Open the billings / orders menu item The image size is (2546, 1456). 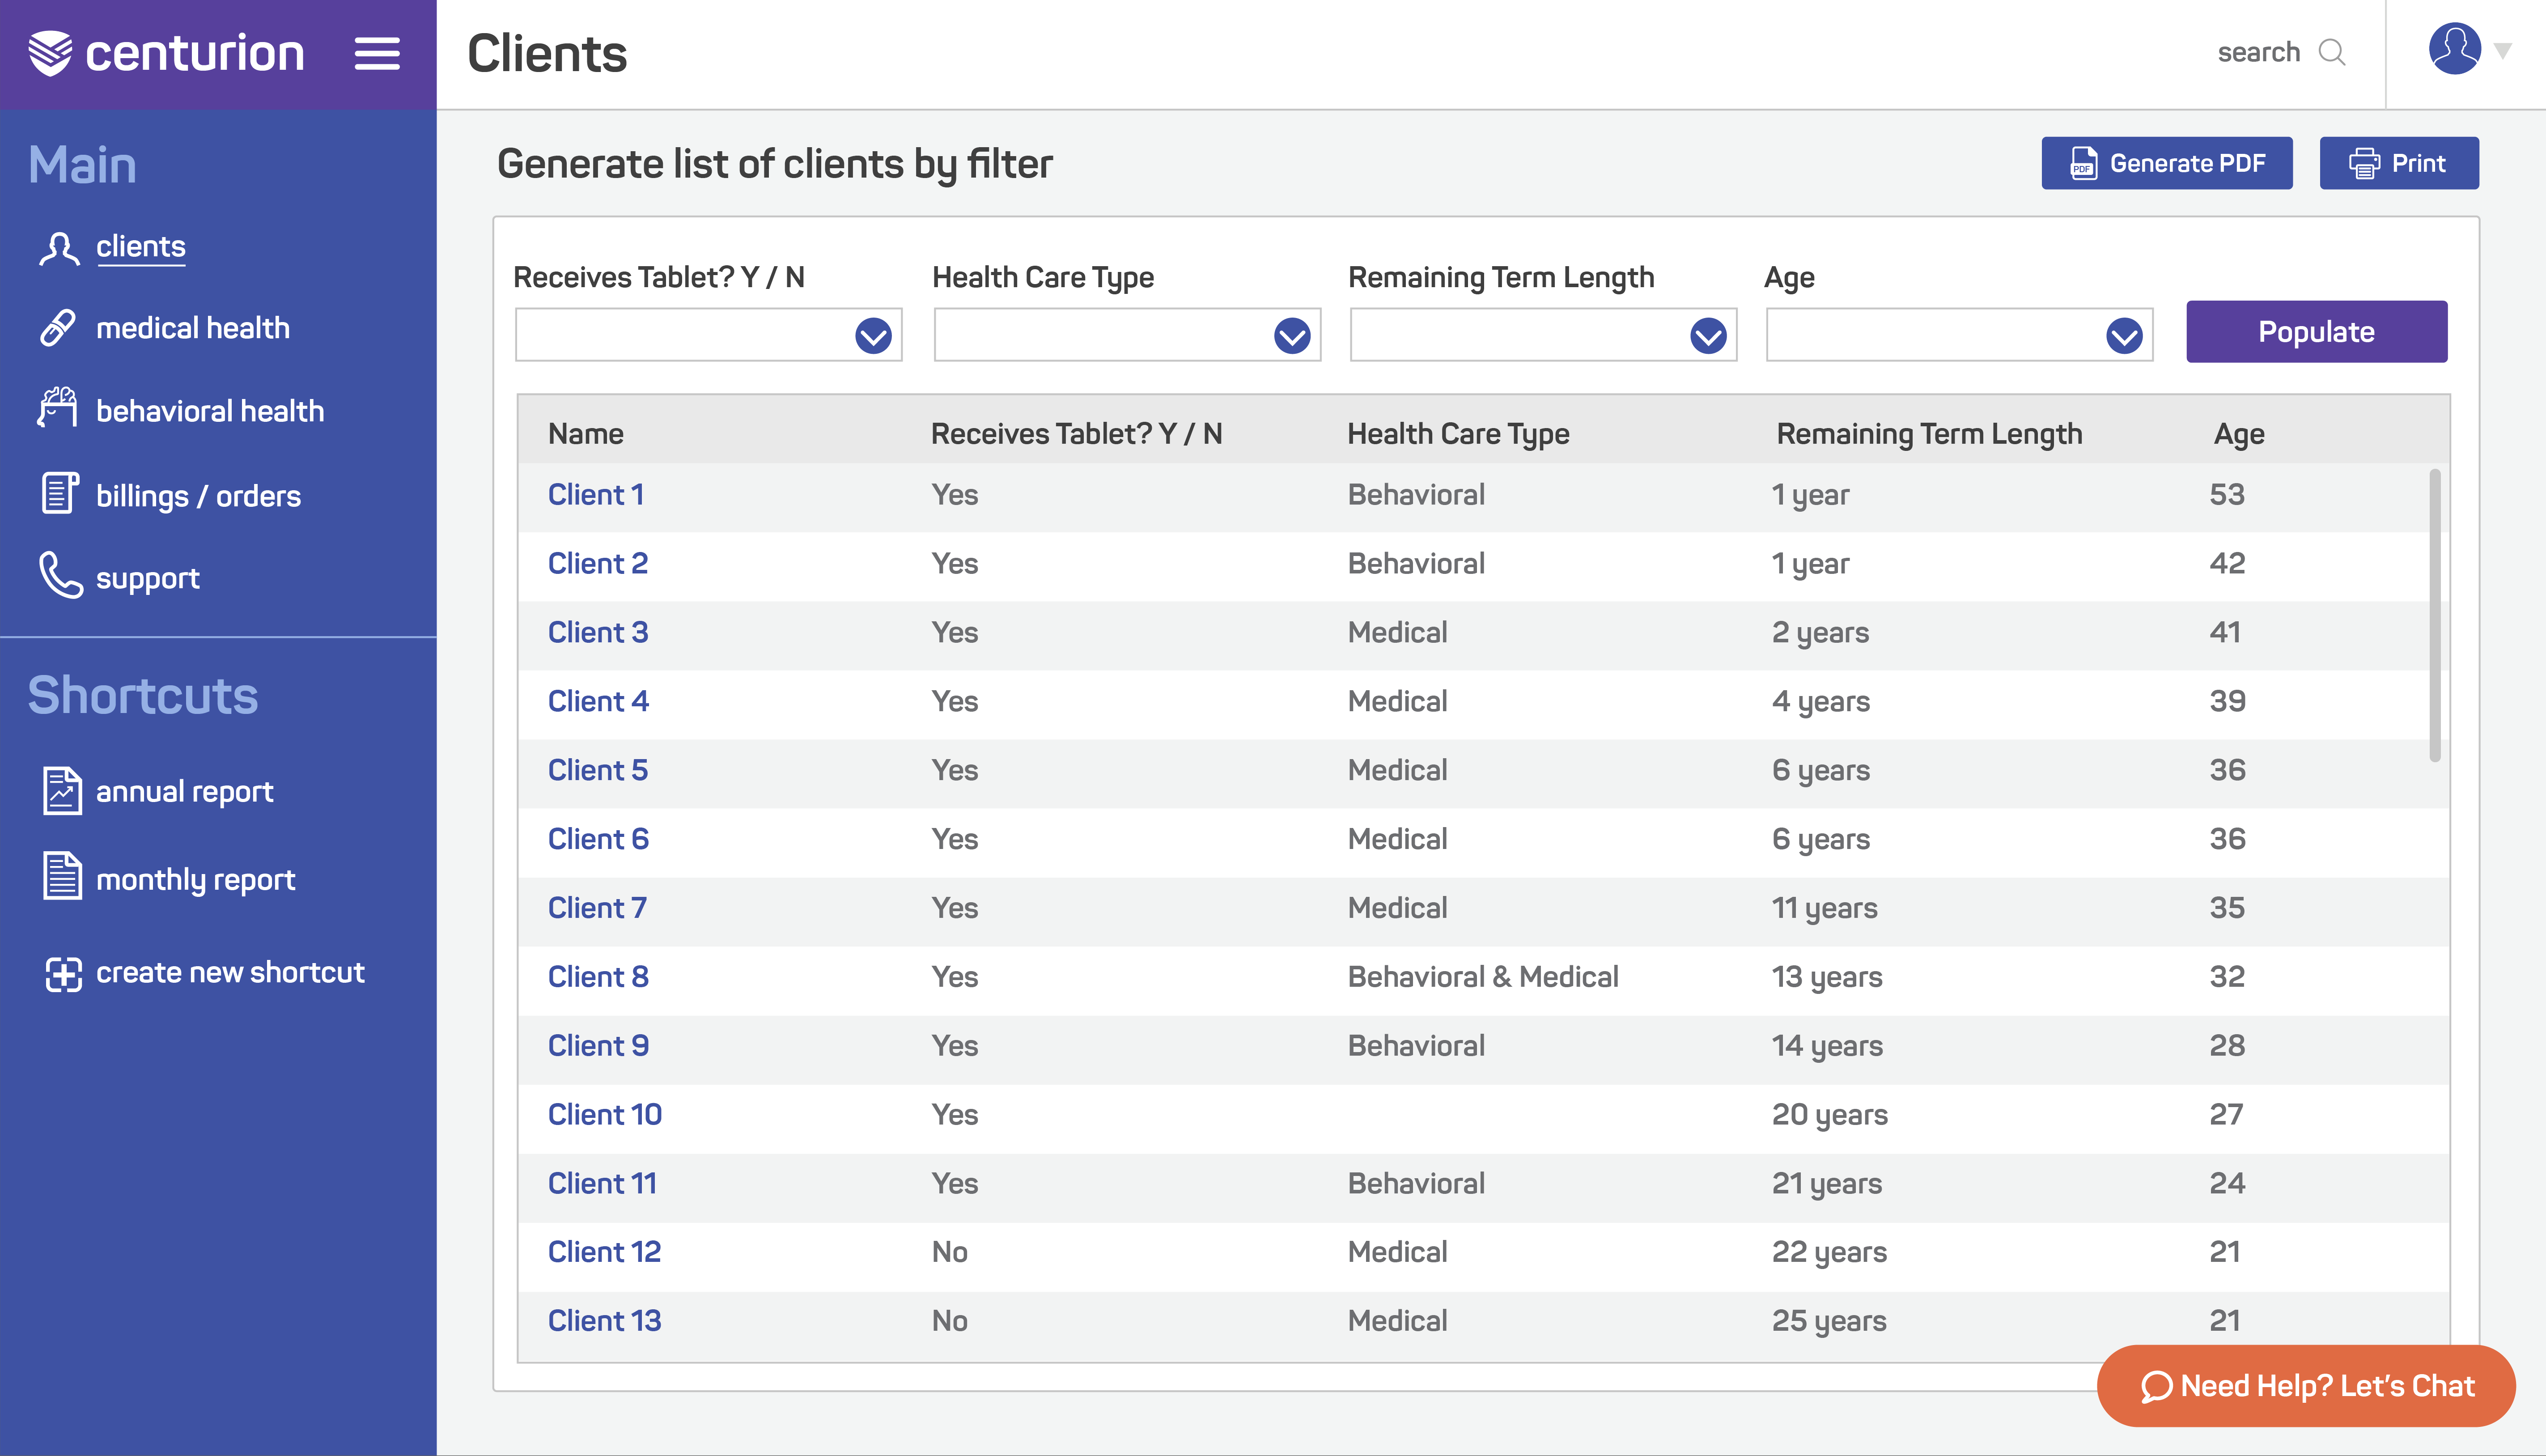pos(198,496)
